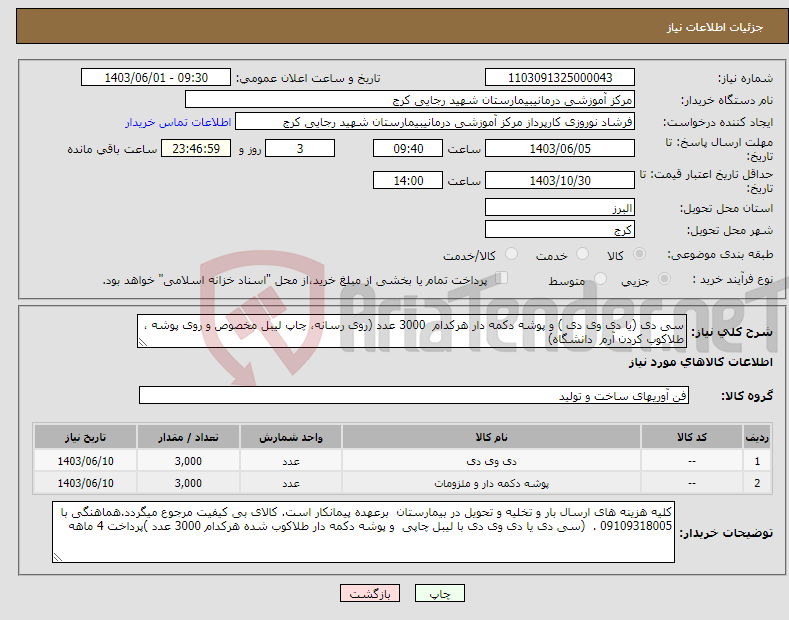Image resolution: width=789 pixels, height=620 pixels.
Task: Click the buyer organization name field
Action: [410, 100]
